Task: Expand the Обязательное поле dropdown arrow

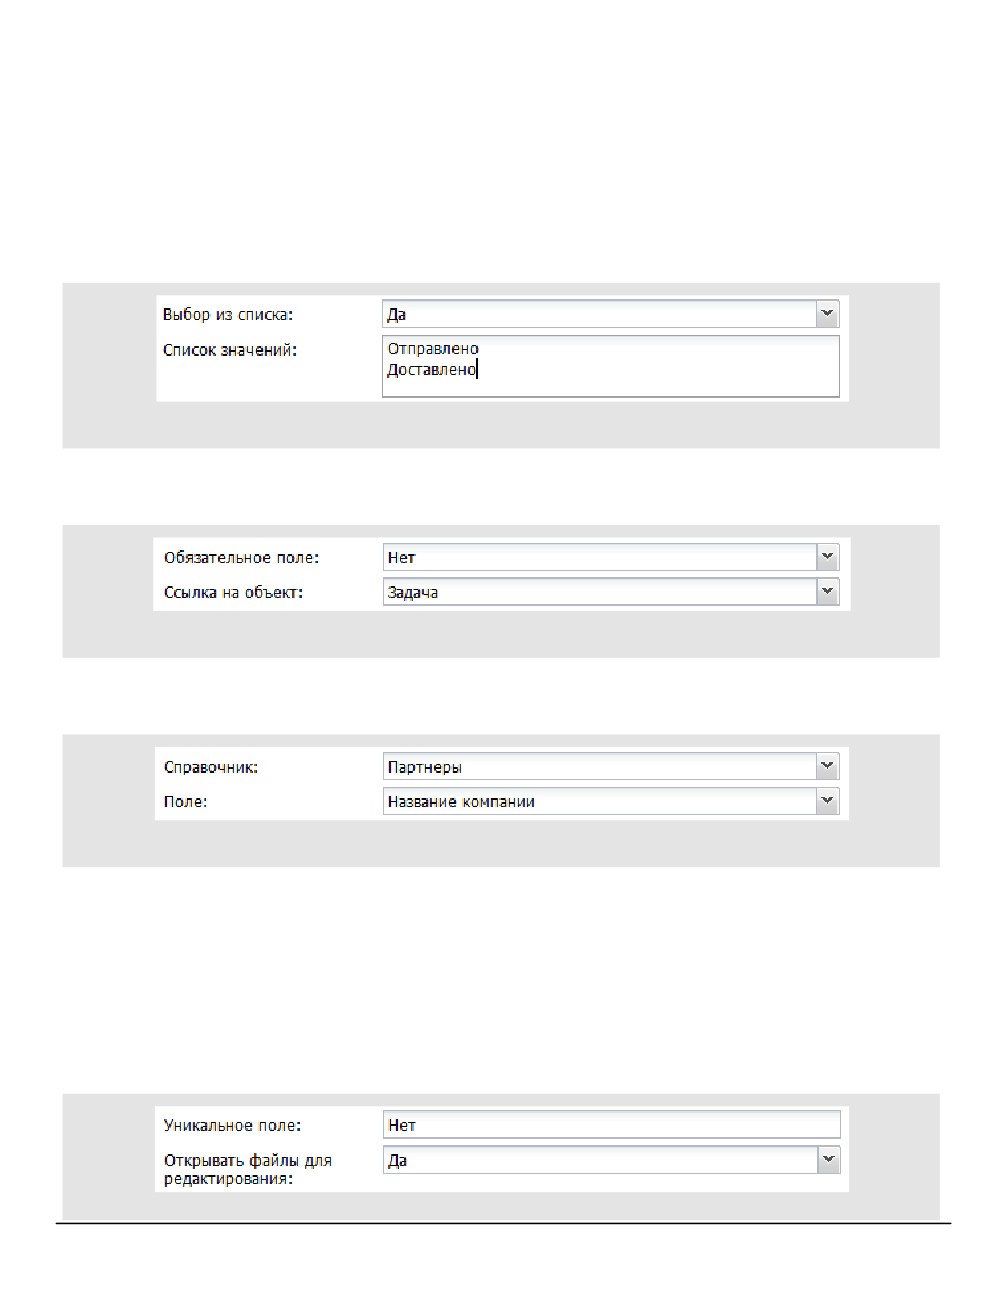Action: click(827, 557)
